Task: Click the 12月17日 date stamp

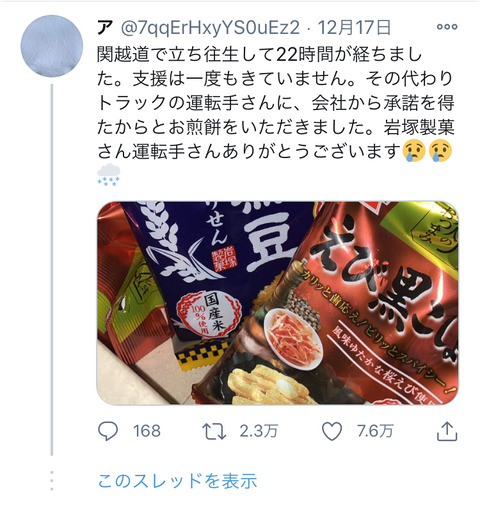Action: (x=354, y=27)
